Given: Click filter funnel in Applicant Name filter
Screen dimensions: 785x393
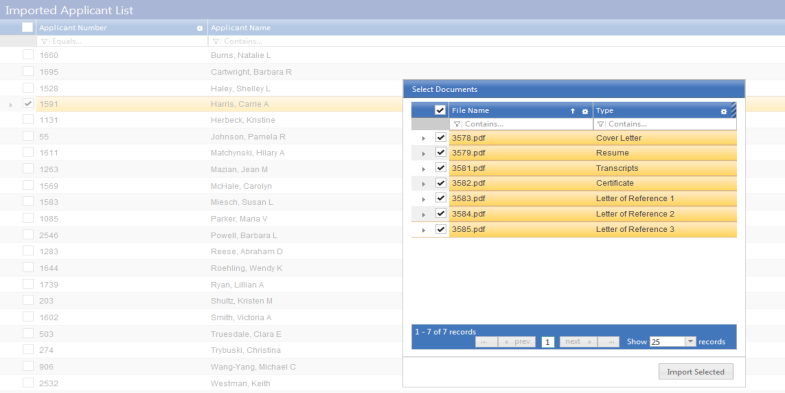Looking at the screenshot, I should point(216,42).
